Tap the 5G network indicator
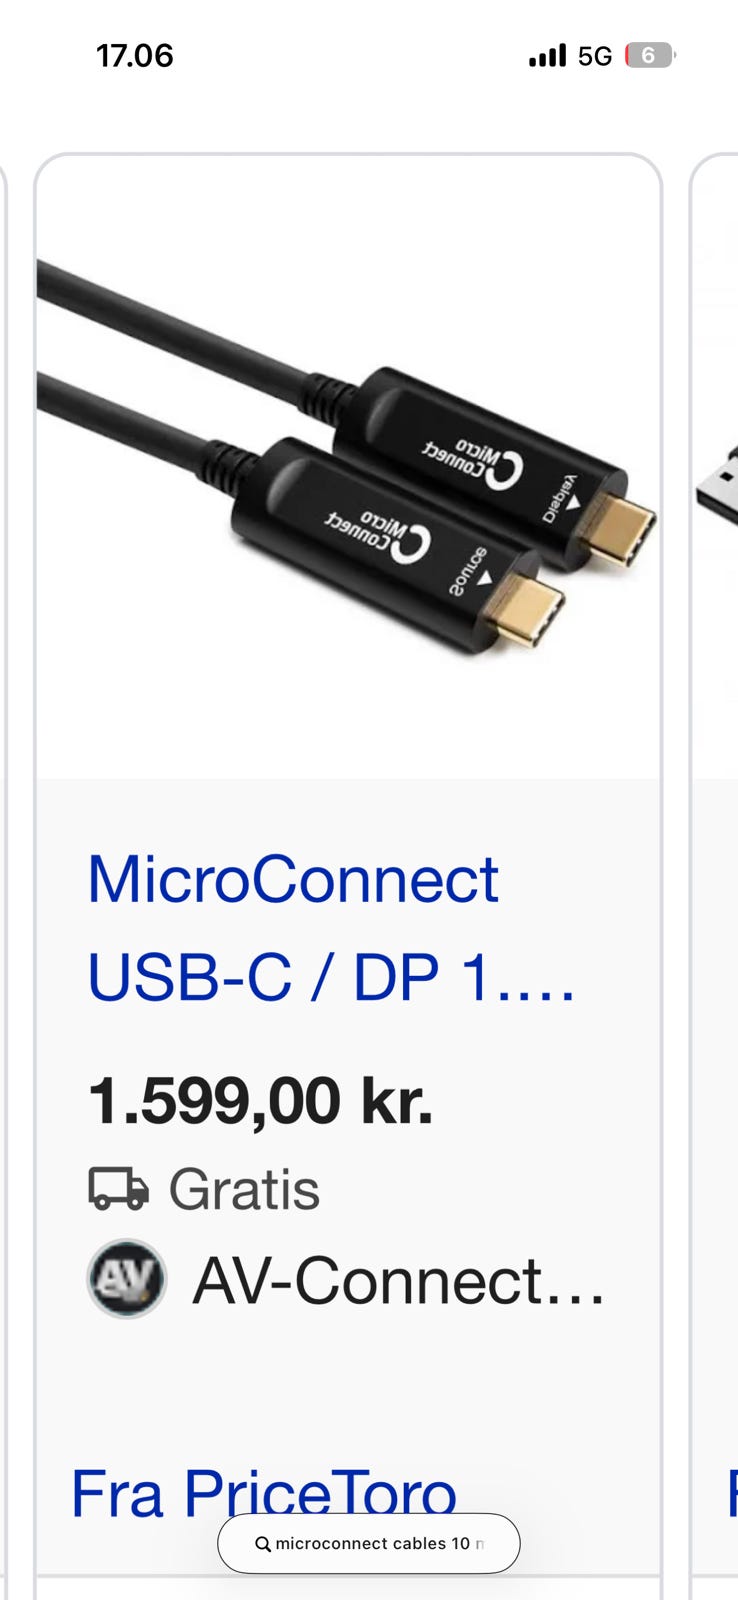 pyautogui.click(x=595, y=56)
